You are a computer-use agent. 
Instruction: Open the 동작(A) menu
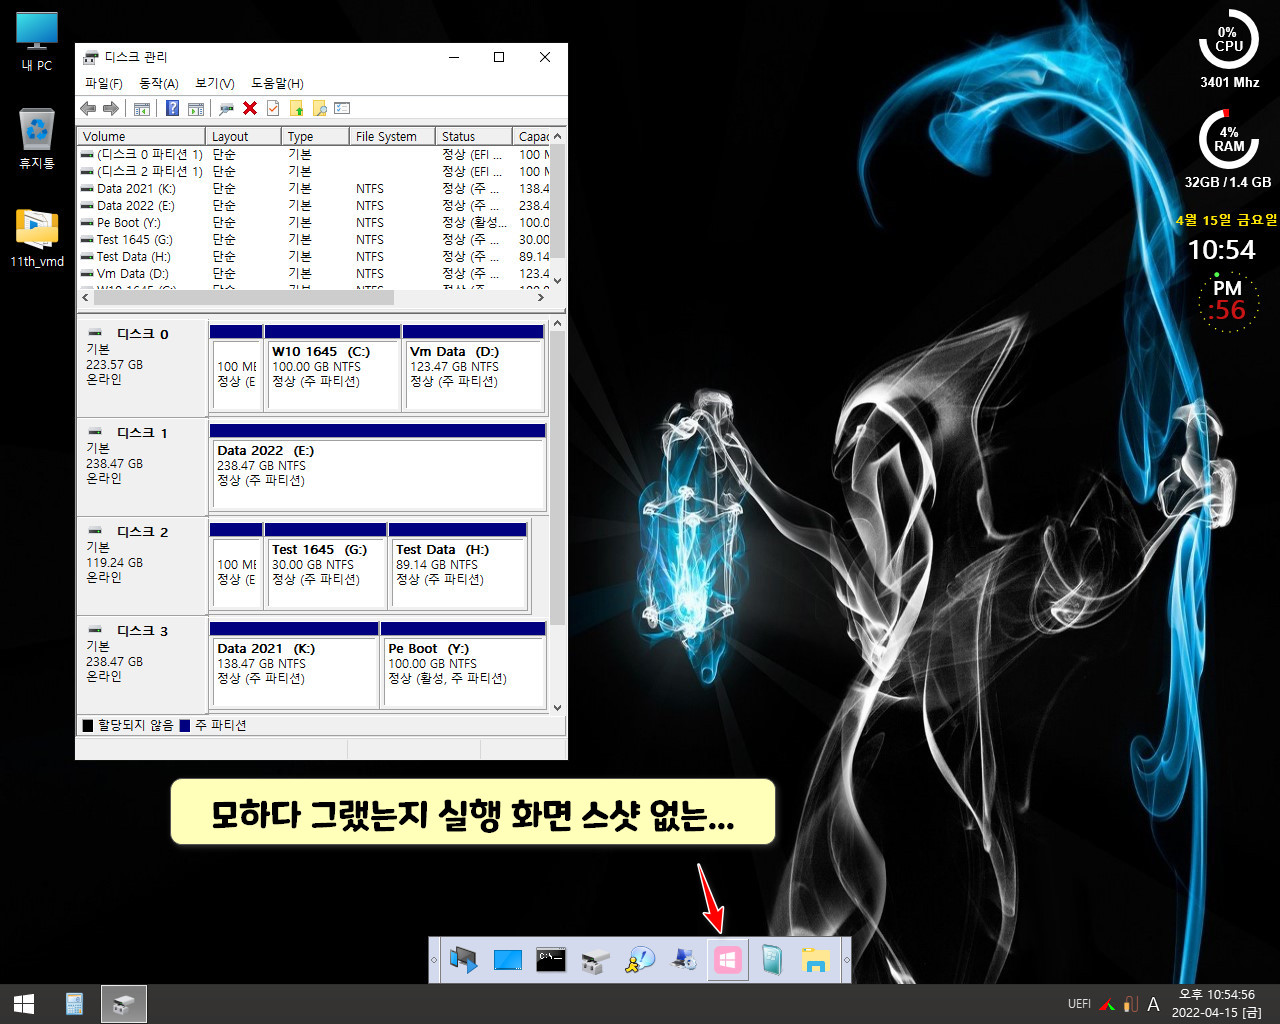coord(158,83)
